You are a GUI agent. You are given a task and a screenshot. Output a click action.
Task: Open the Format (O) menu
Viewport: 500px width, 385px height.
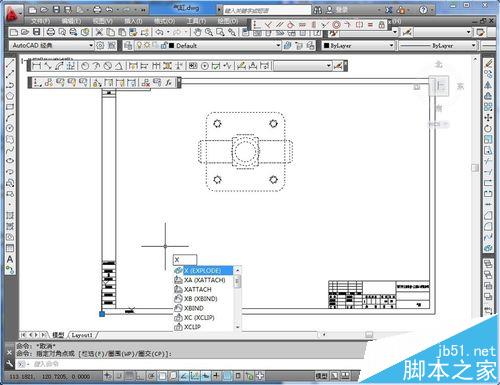[x=164, y=21]
